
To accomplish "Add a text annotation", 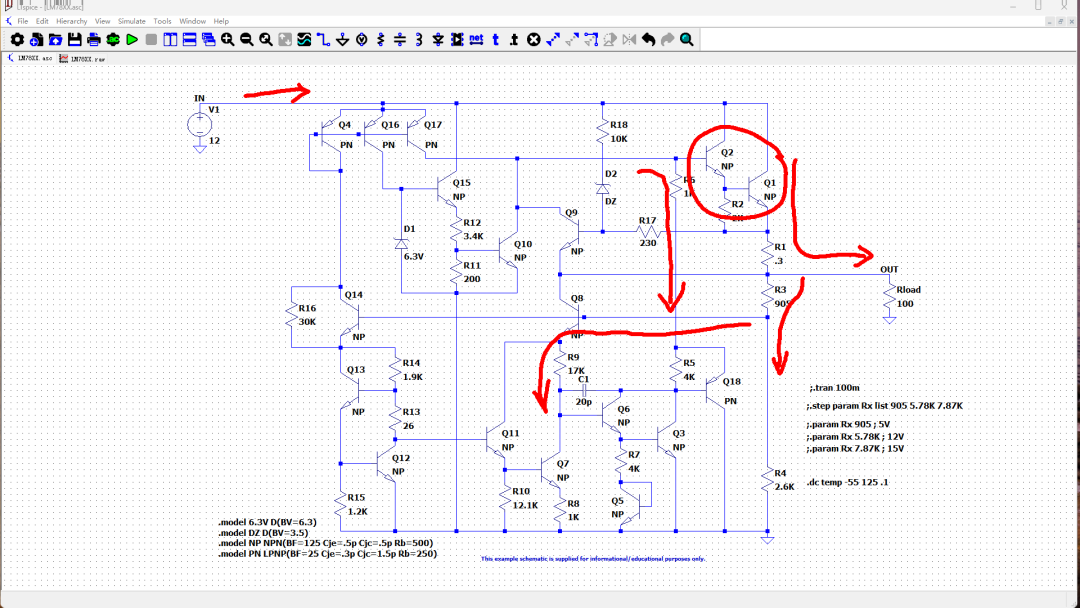I will pos(497,40).
